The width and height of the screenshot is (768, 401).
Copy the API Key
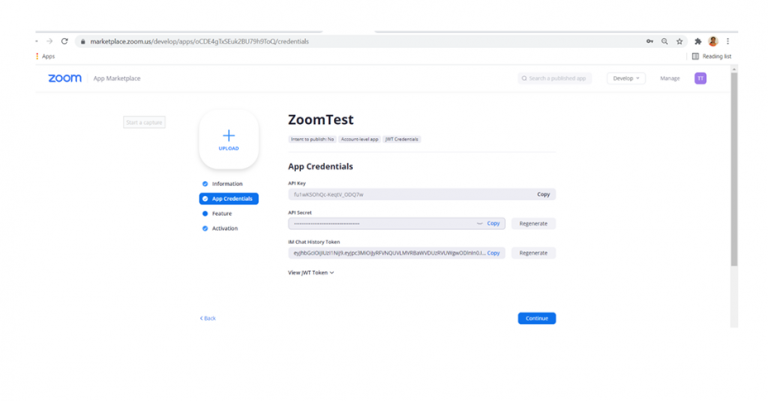(x=543, y=194)
